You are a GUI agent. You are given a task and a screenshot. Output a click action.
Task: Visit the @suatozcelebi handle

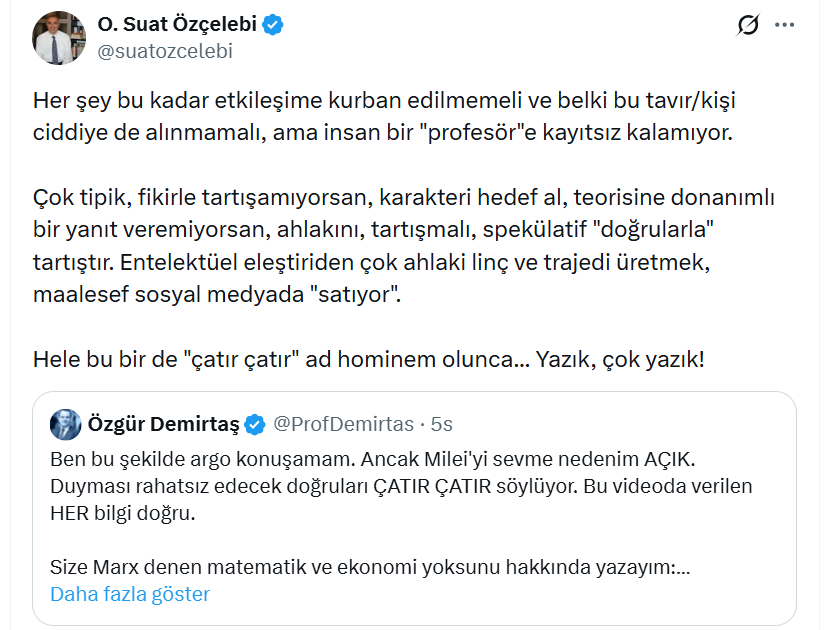pyautogui.click(x=164, y=51)
